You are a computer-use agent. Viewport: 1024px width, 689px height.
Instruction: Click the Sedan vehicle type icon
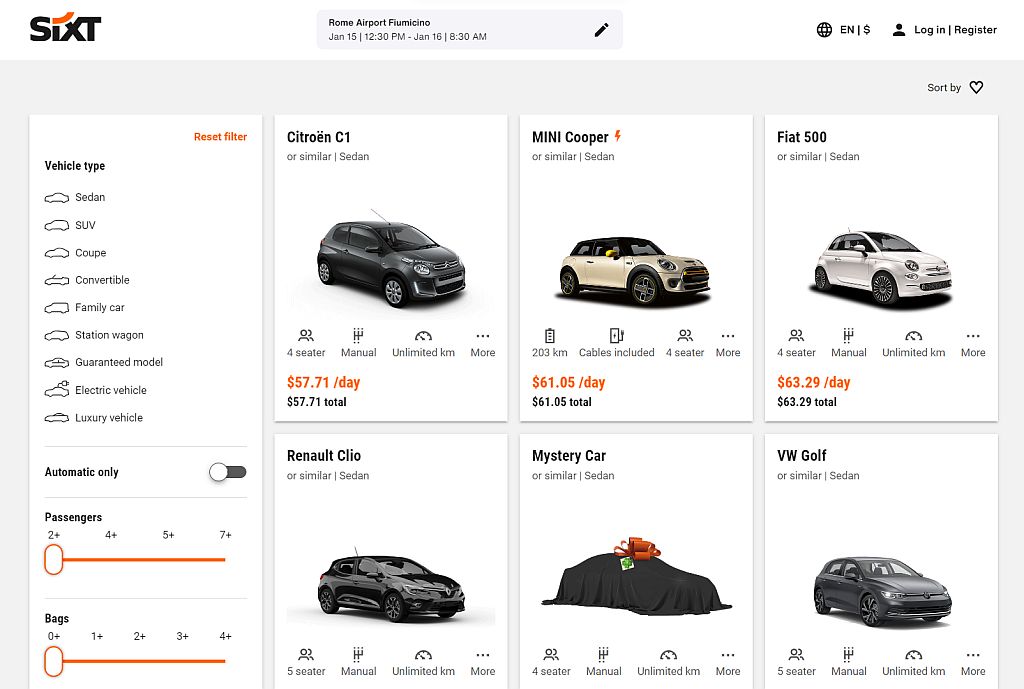pos(57,197)
